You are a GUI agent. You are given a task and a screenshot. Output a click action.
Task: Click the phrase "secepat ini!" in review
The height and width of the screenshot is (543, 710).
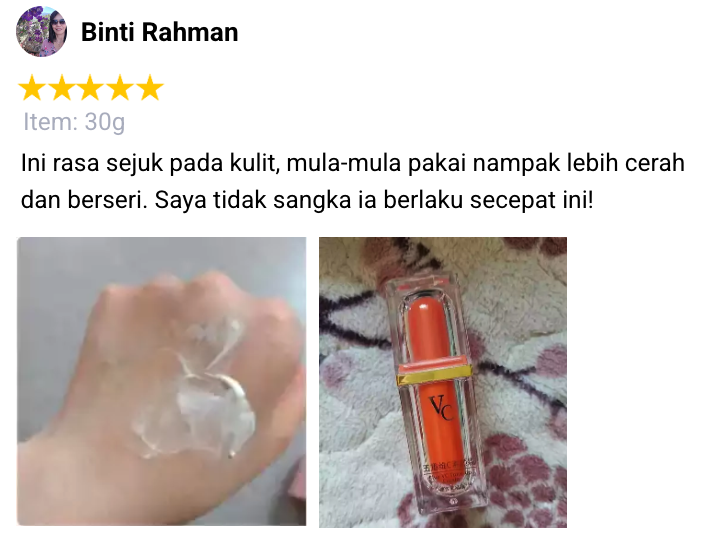point(532,200)
